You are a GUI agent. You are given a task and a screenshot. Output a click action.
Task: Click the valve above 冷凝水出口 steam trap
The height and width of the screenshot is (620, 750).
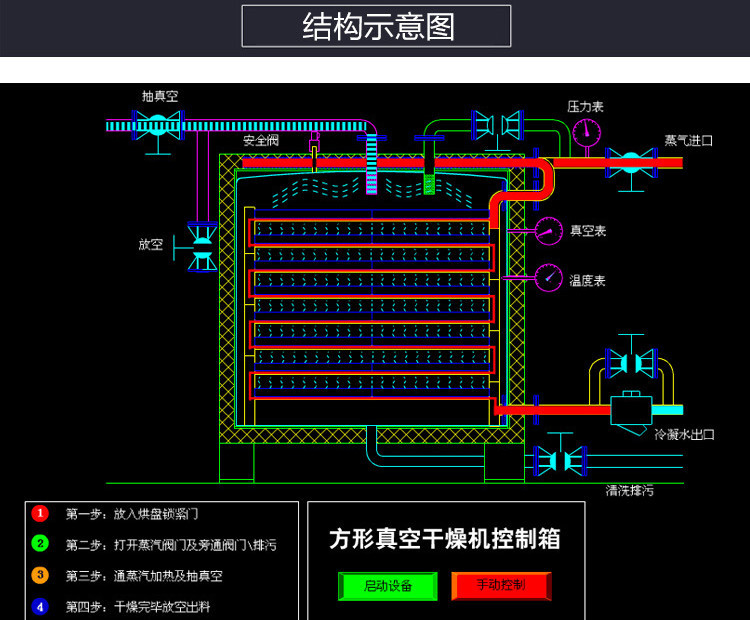[630, 362]
